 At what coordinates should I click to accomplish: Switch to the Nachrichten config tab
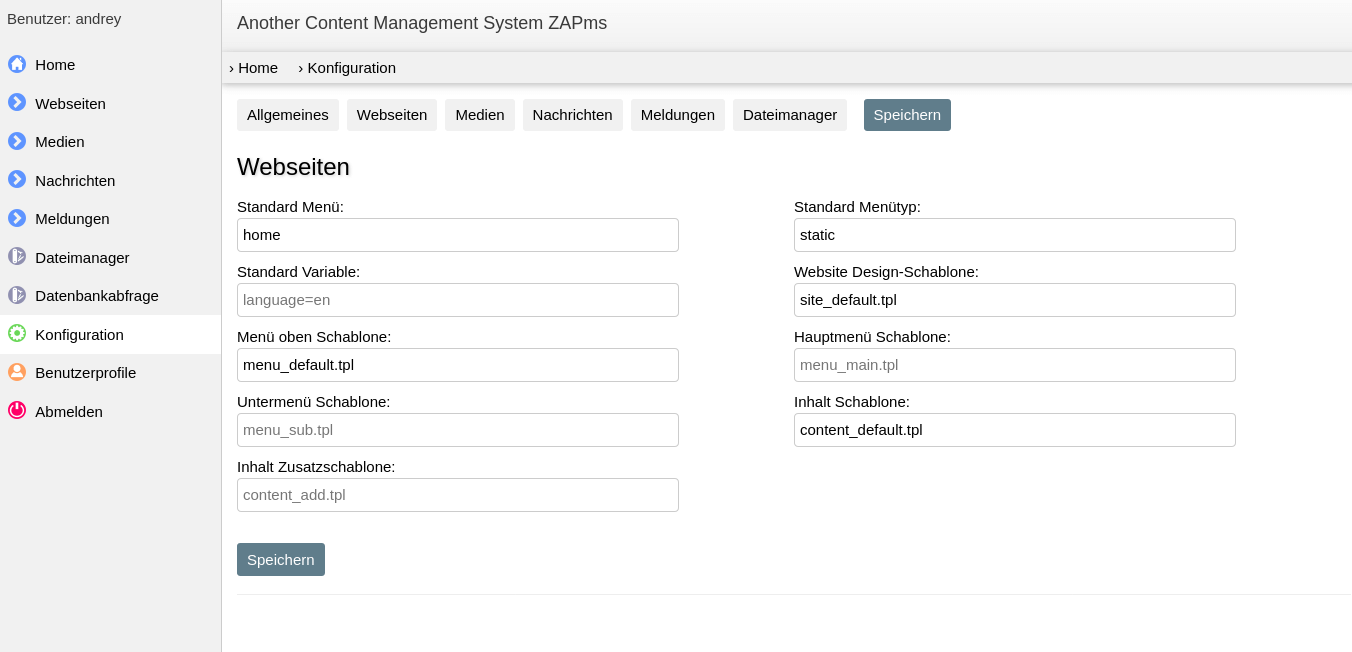573,115
